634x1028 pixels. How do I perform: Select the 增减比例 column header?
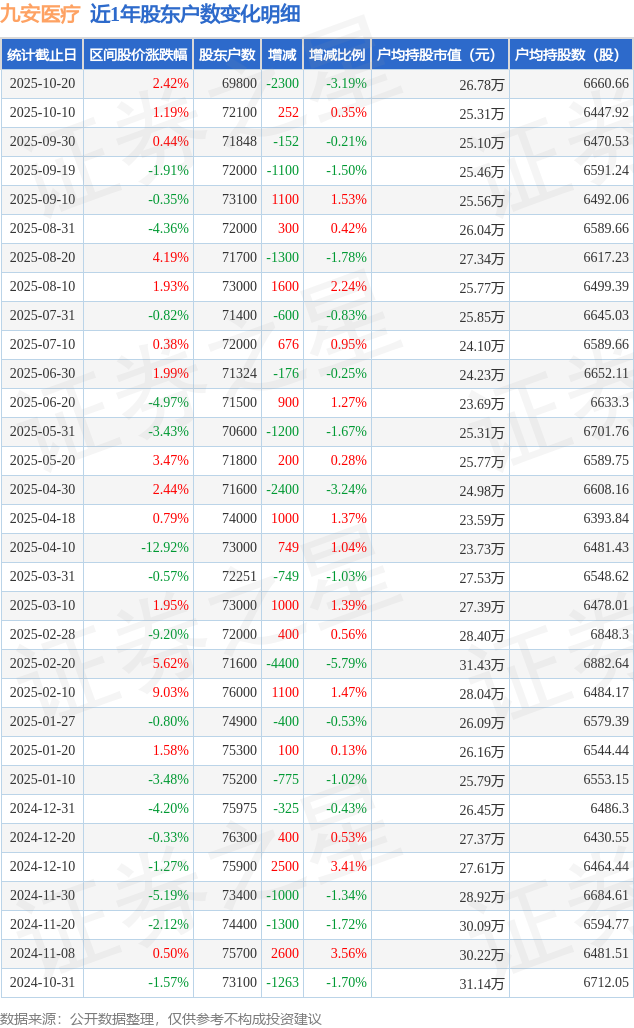coord(337,55)
